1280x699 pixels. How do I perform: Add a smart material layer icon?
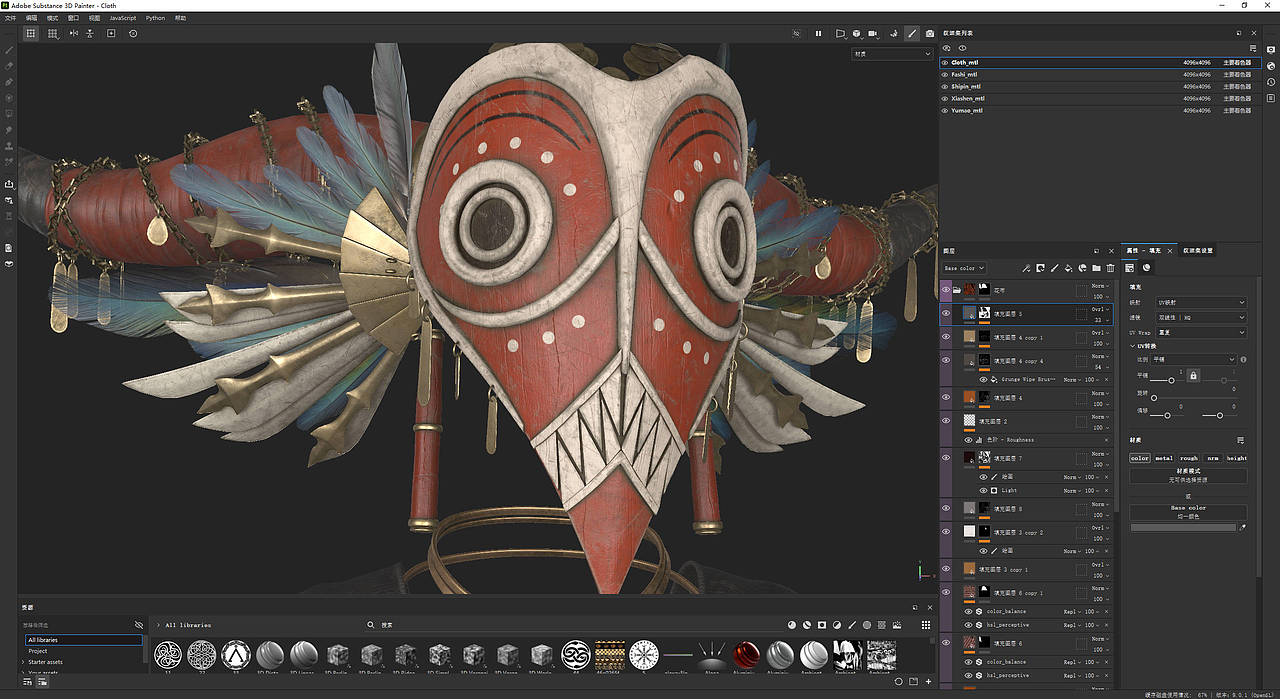tap(1082, 268)
